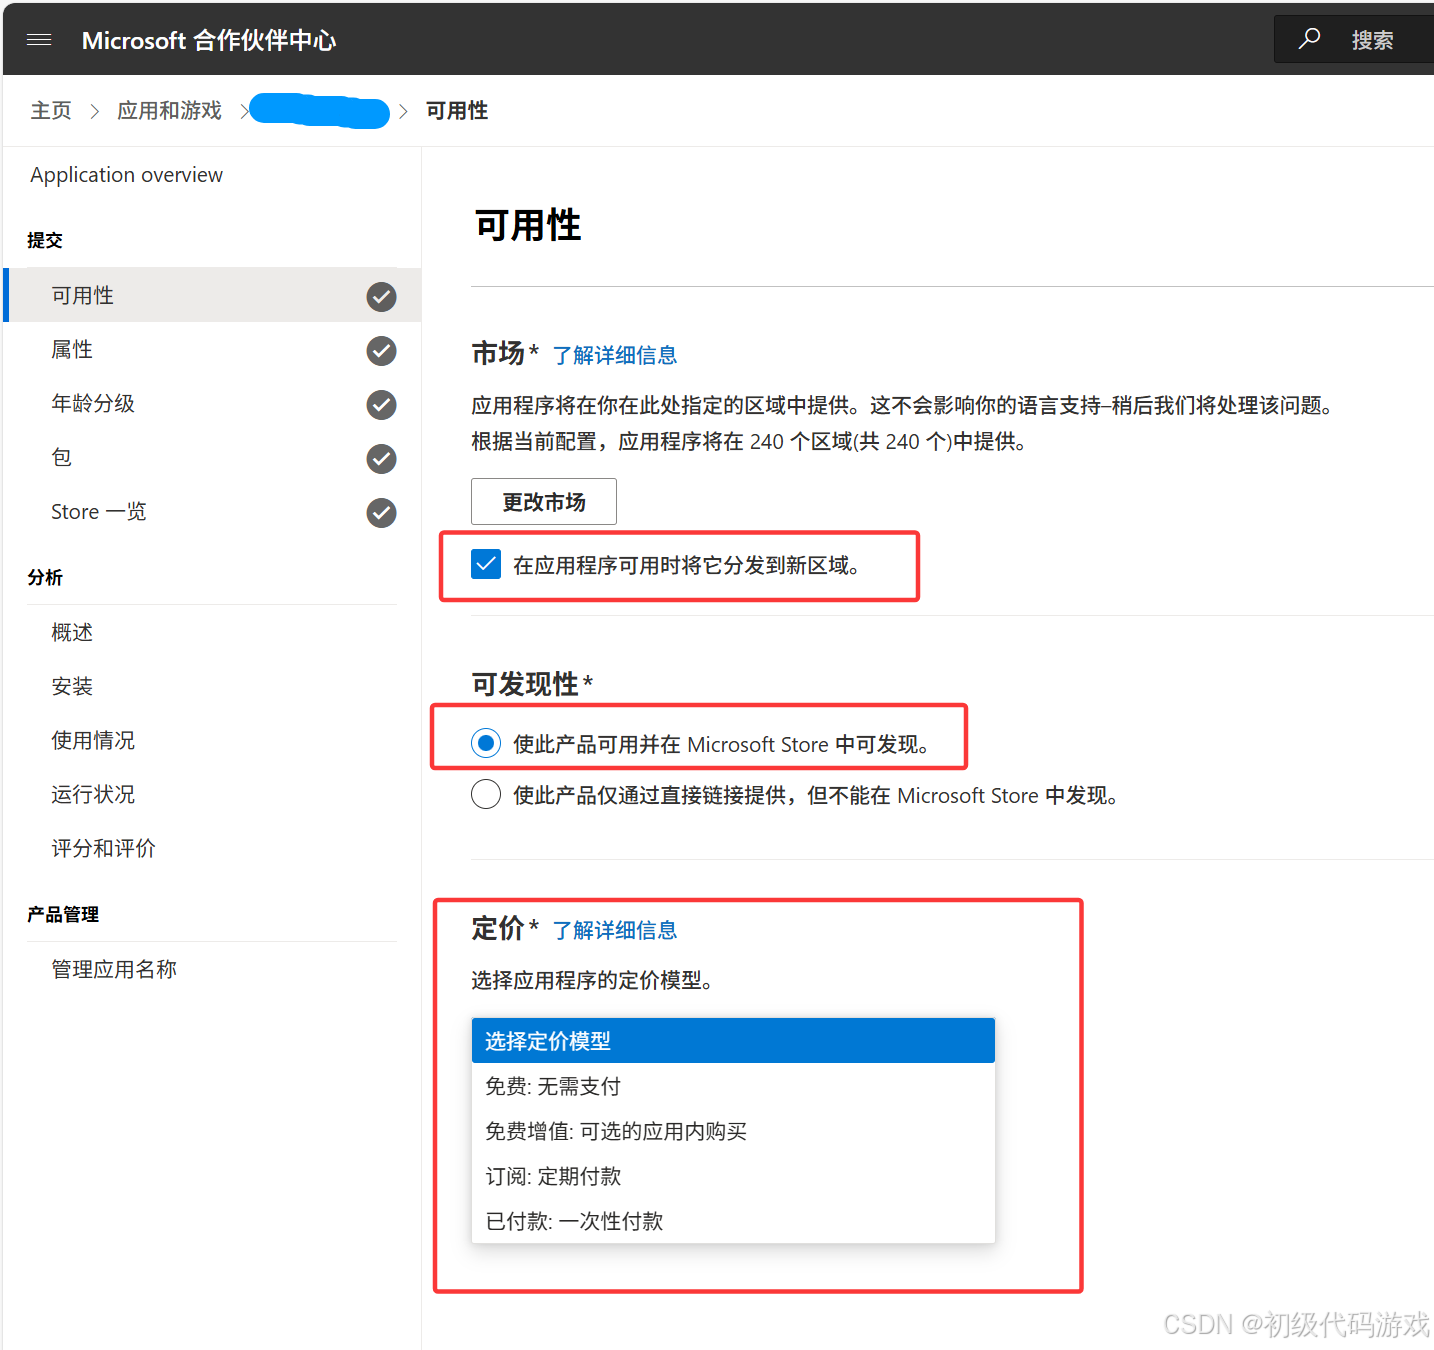The width and height of the screenshot is (1434, 1350).
Task: Open 评分和评价 page
Action: (104, 848)
